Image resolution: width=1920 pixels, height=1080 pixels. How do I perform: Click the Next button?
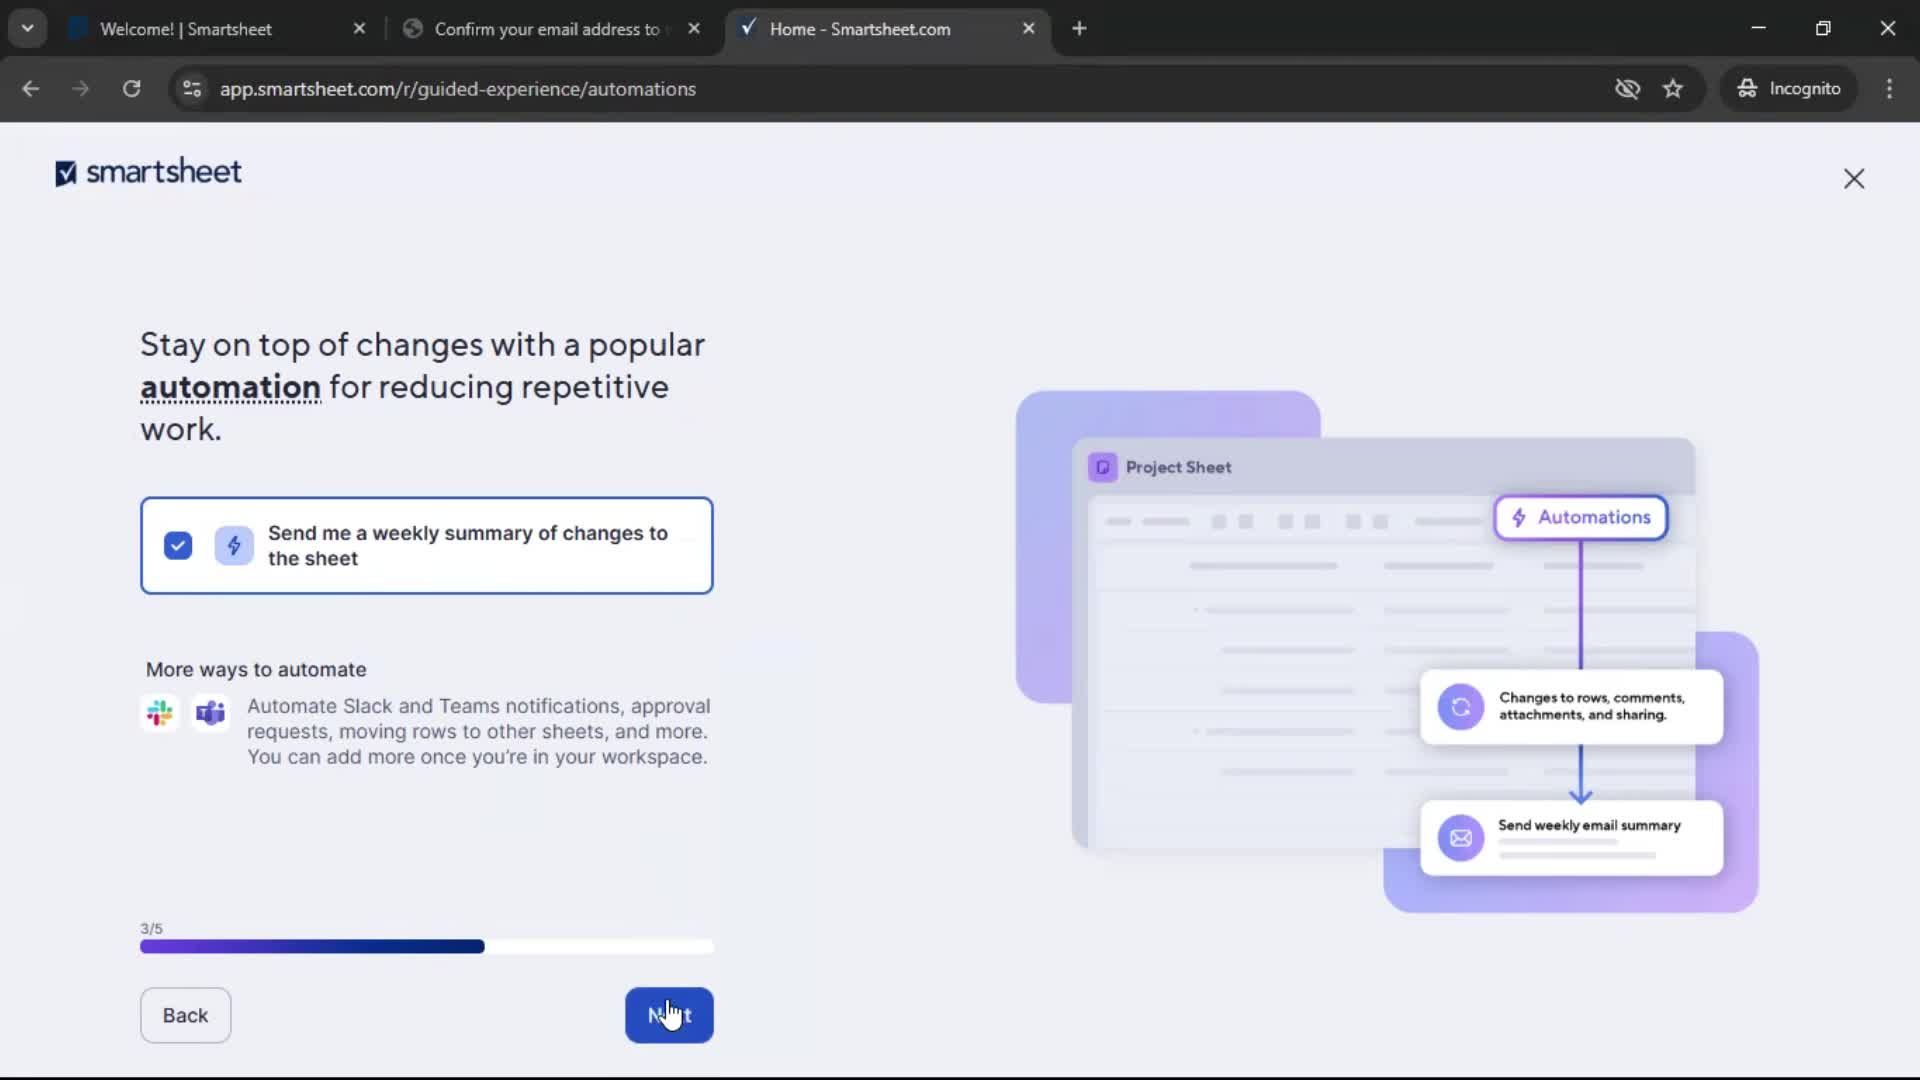click(x=669, y=1015)
